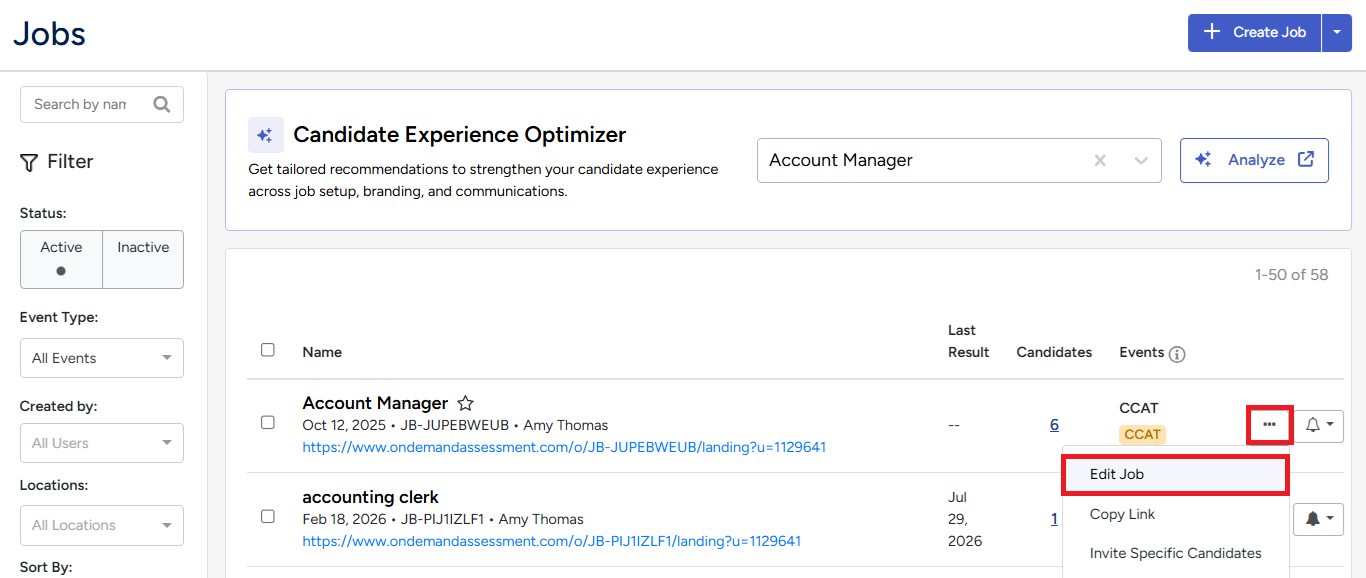Screen dimensions: 1366x578
Task: Tick the accounting clerk row checkbox
Action: (x=268, y=516)
